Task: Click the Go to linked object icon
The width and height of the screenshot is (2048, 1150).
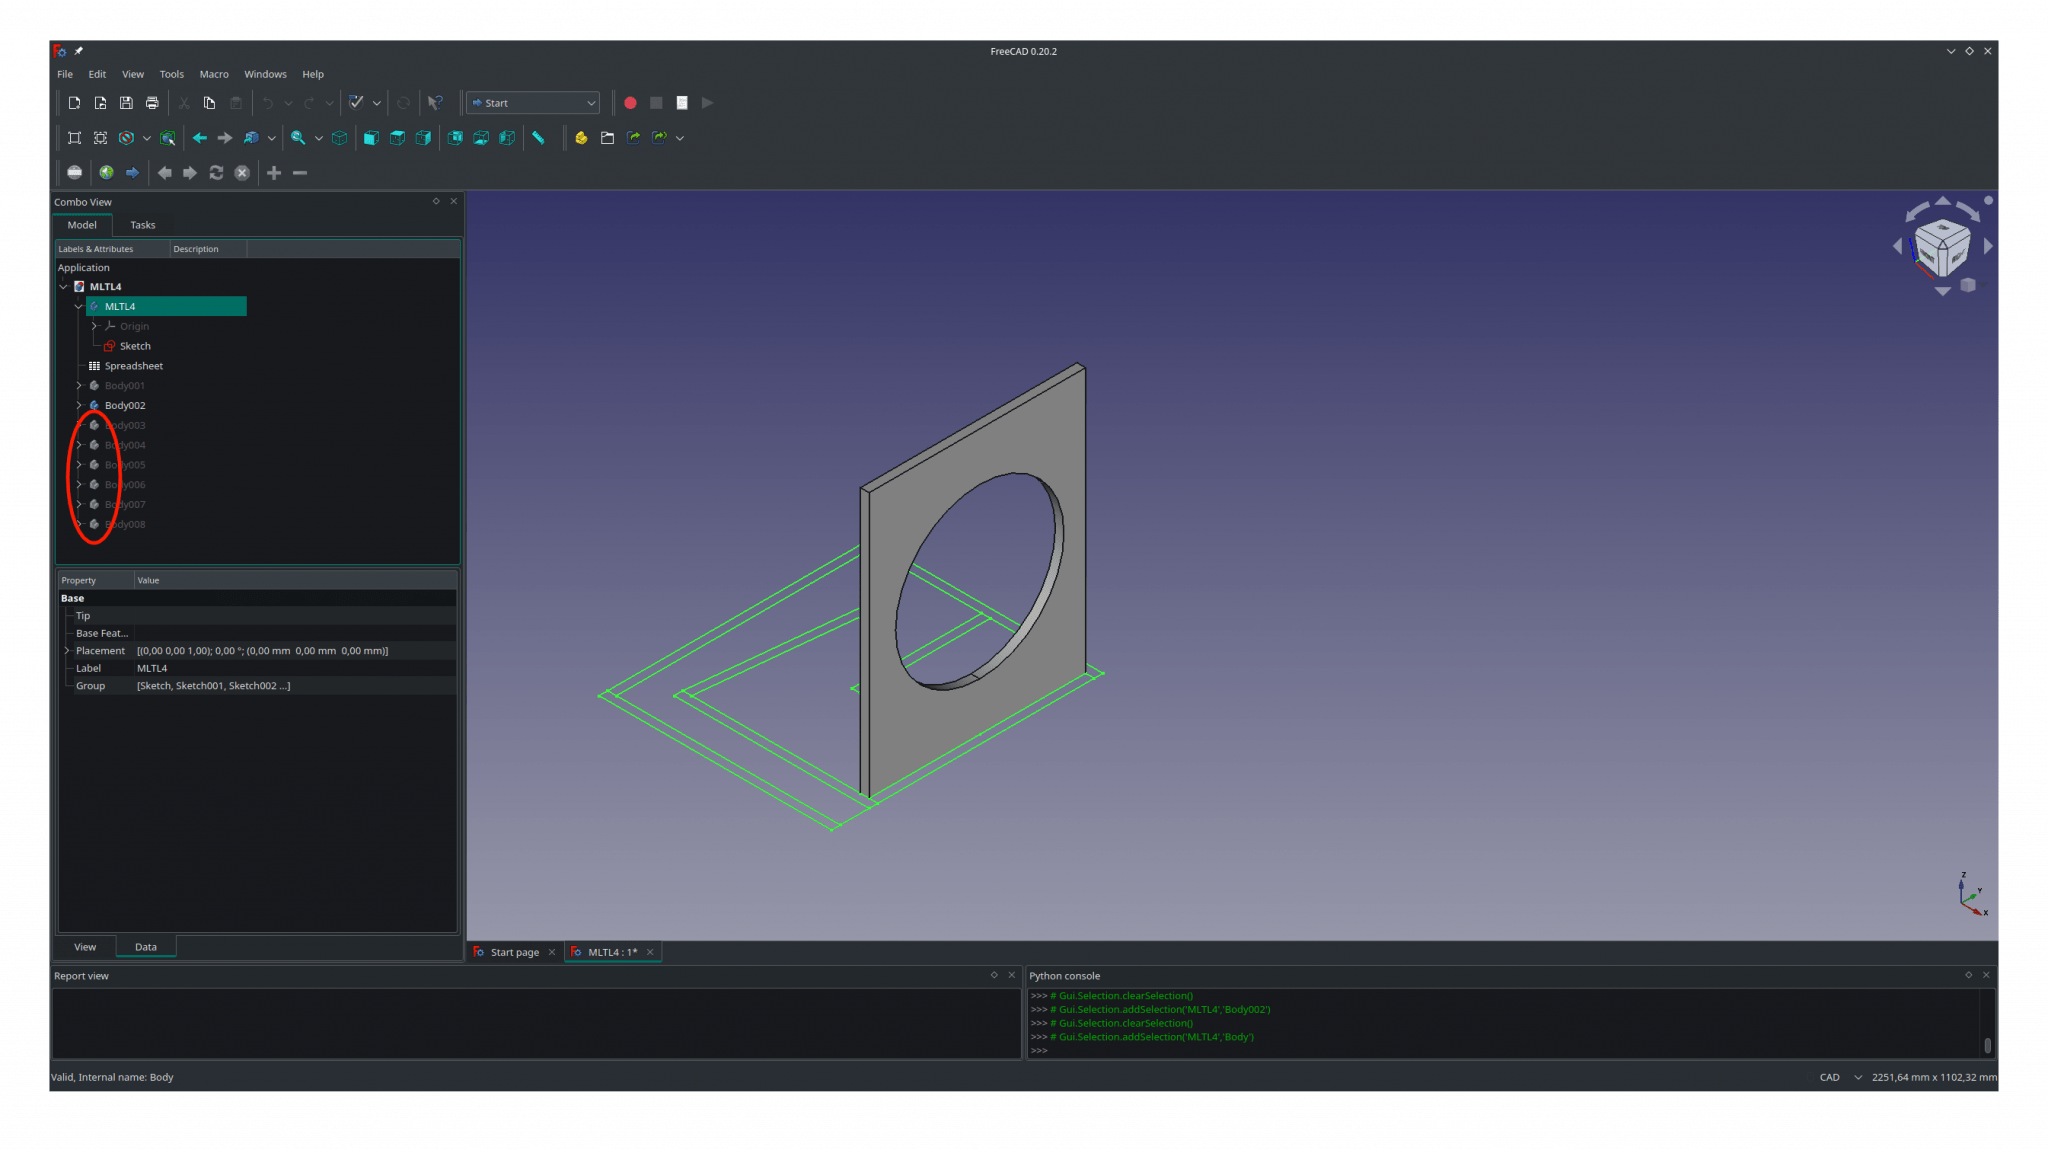Action: (251, 138)
